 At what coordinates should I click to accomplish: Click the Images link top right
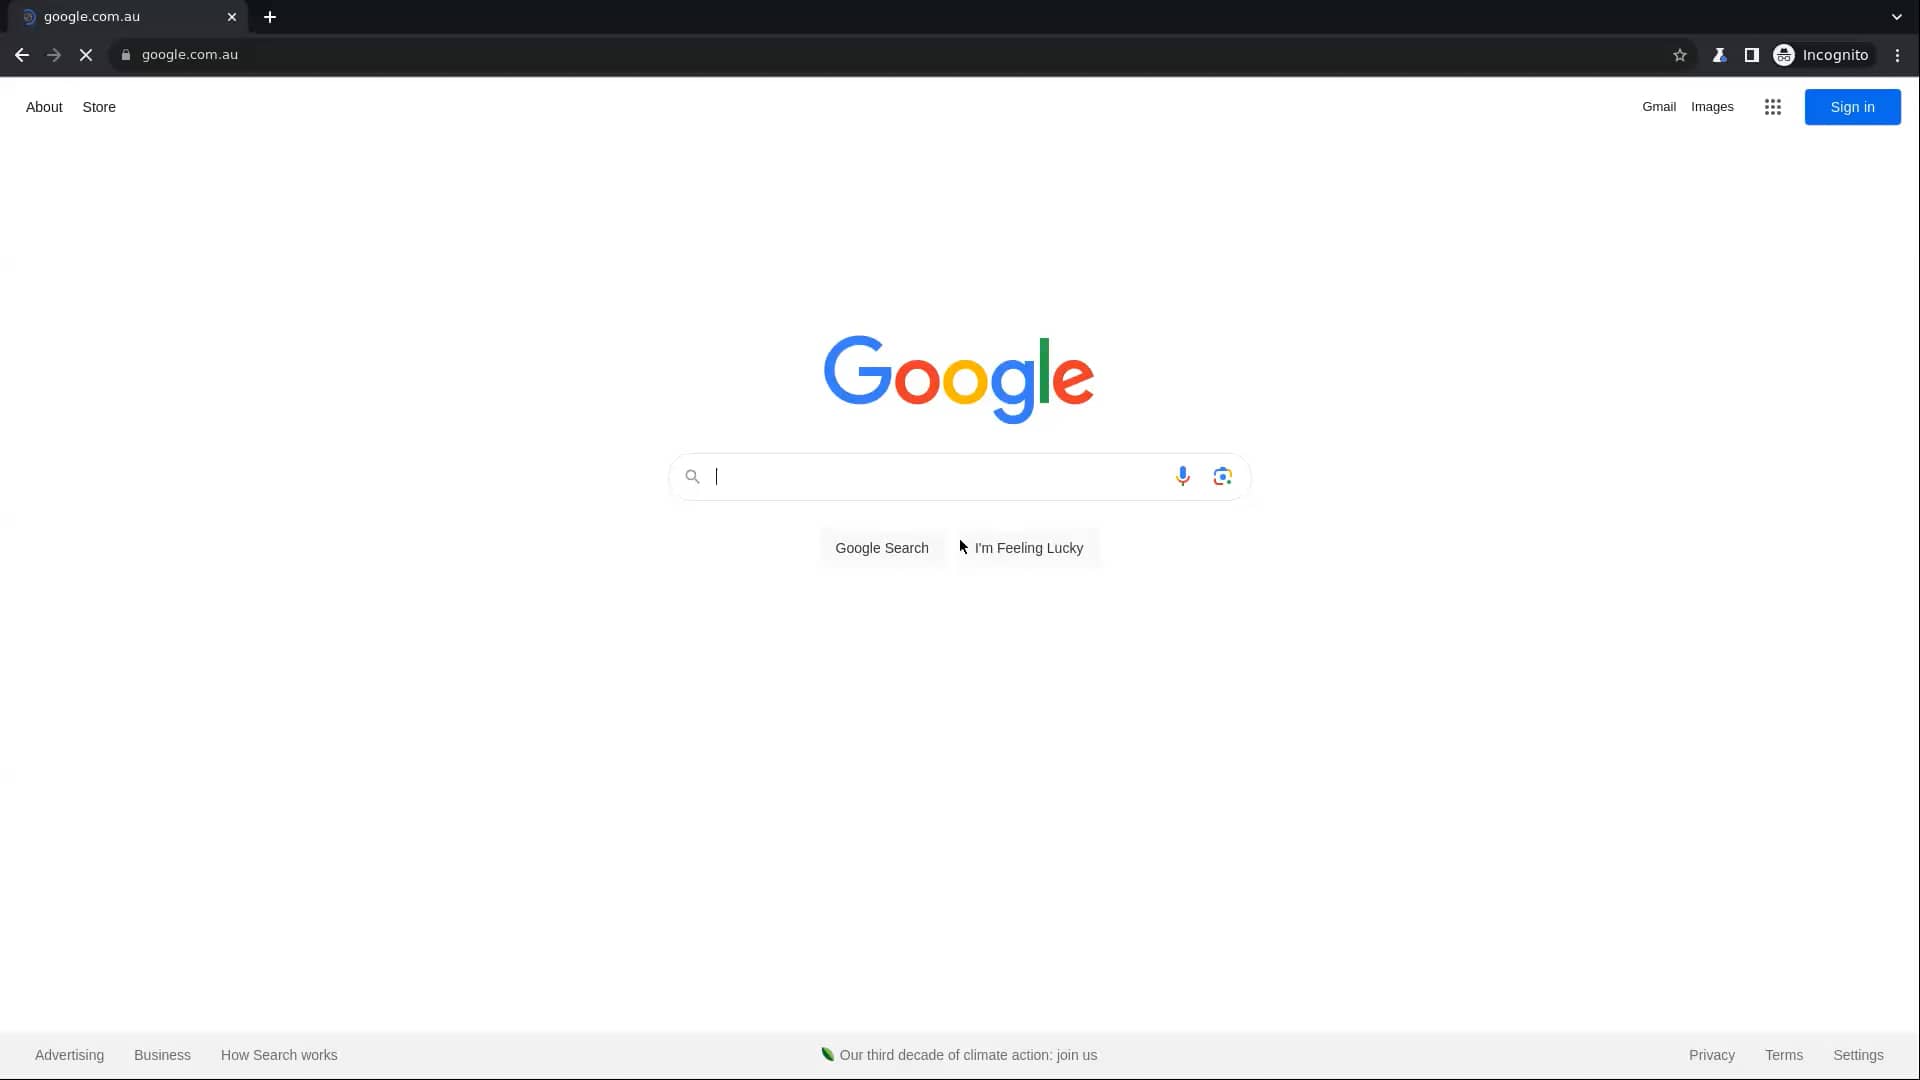tap(1712, 107)
